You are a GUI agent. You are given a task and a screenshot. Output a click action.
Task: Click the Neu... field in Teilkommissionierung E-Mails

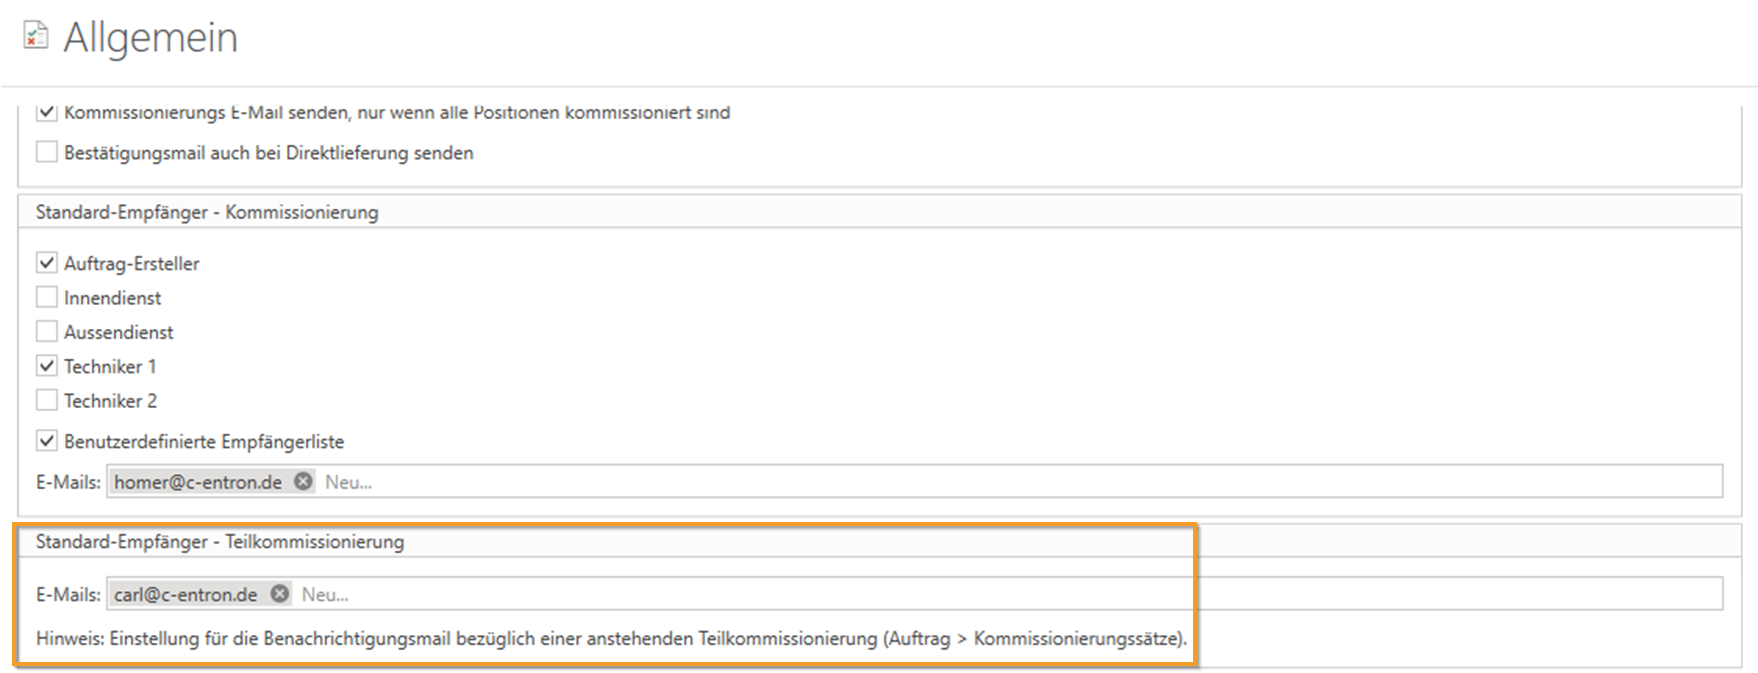pyautogui.click(x=1000, y=594)
